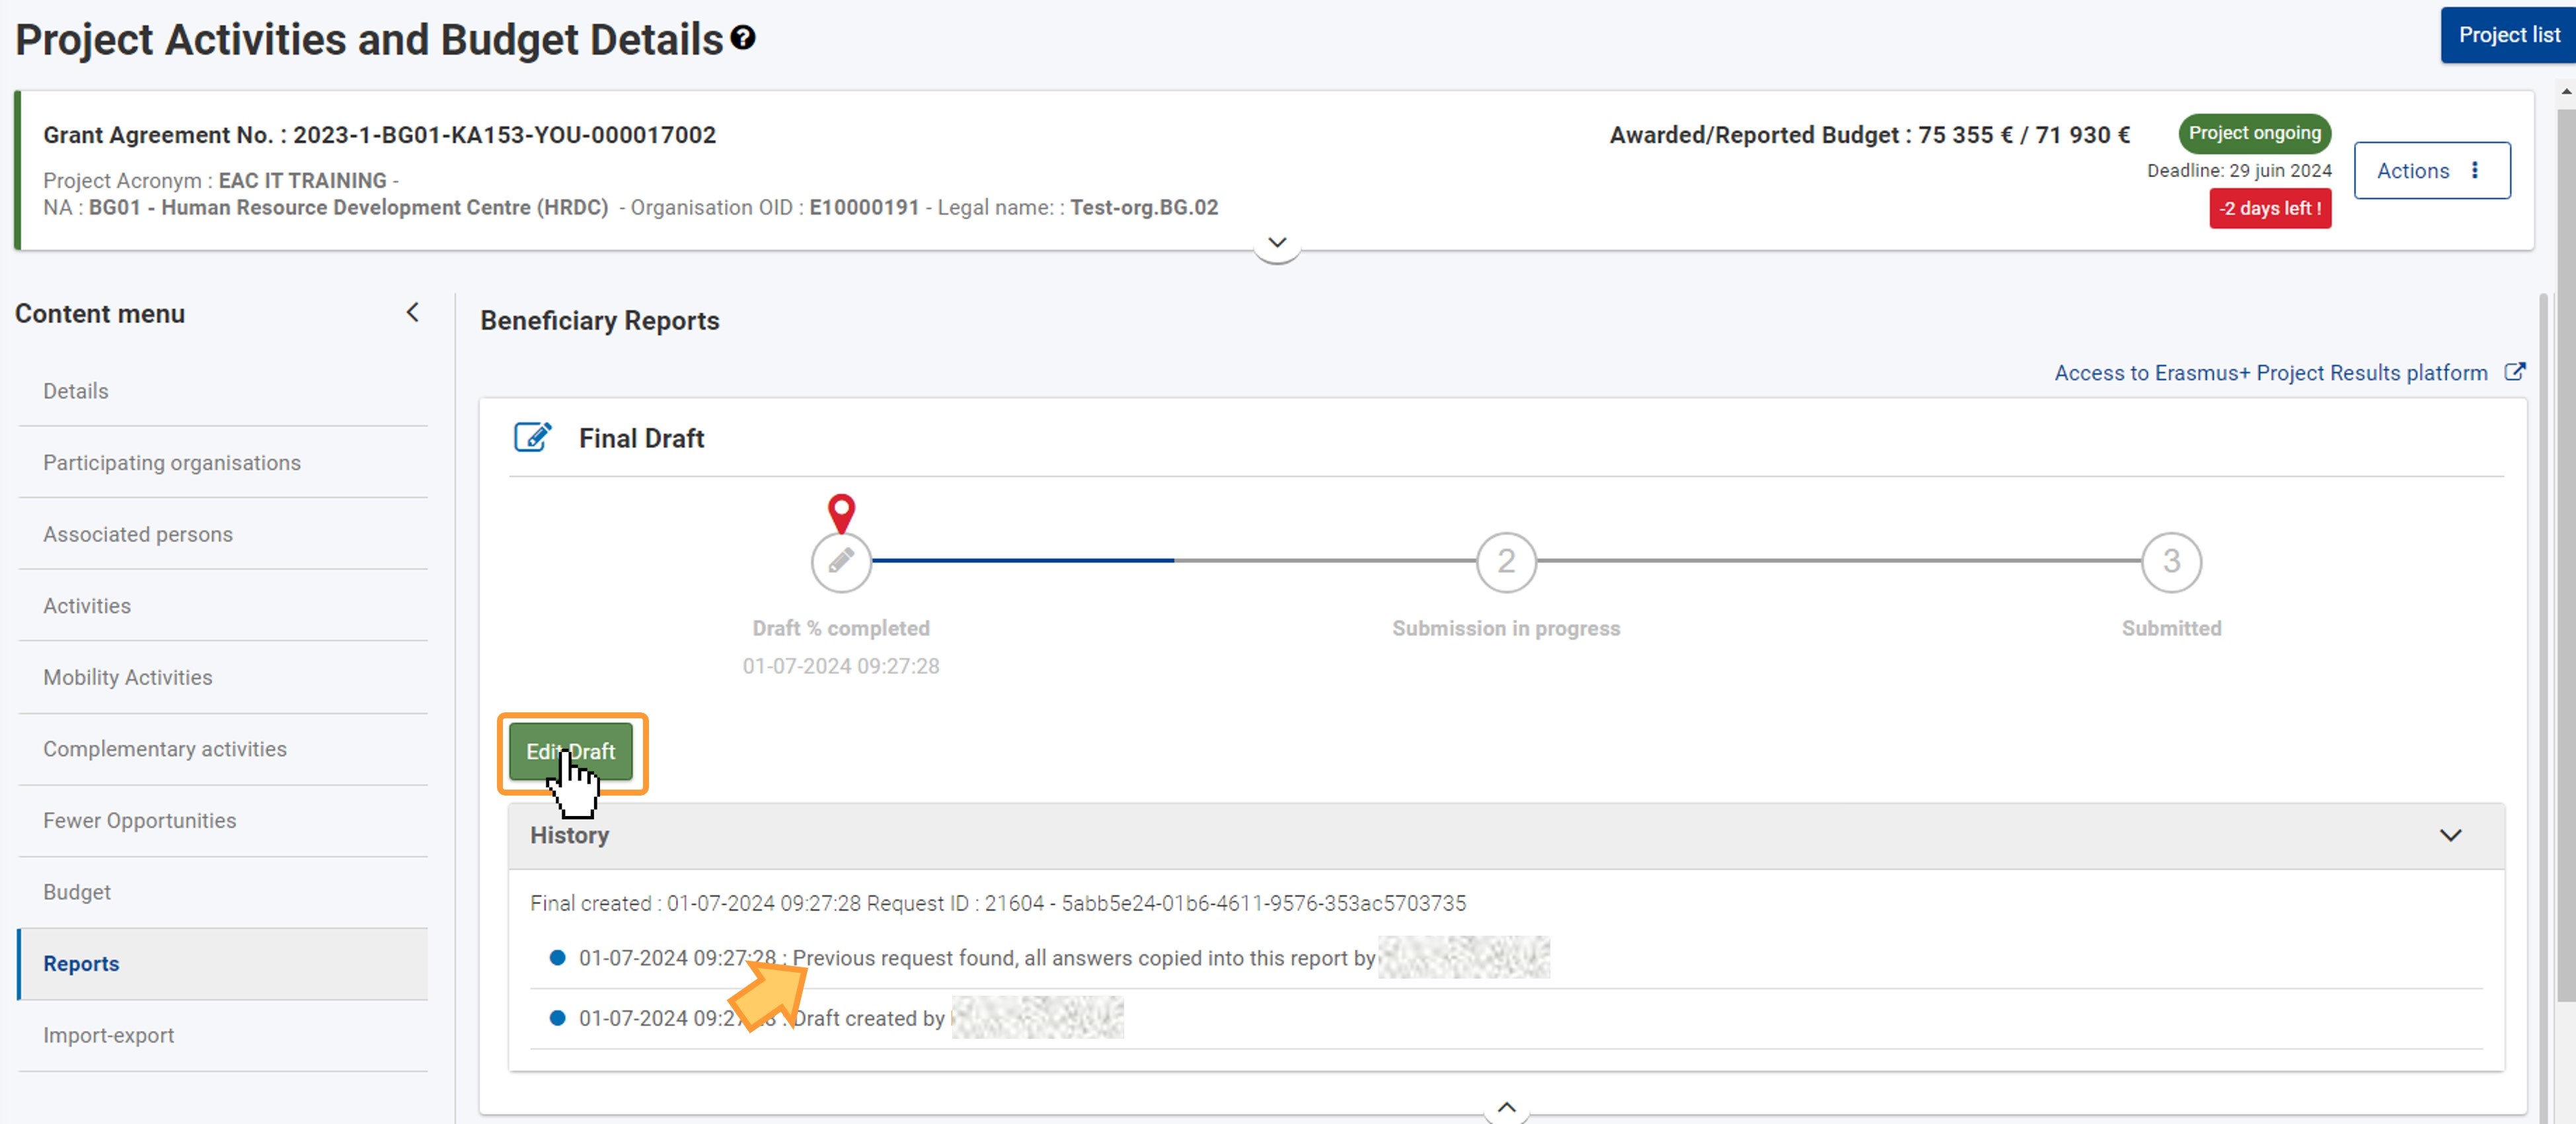
Task: Click the Edit Draft button
Action: pyautogui.click(x=571, y=752)
